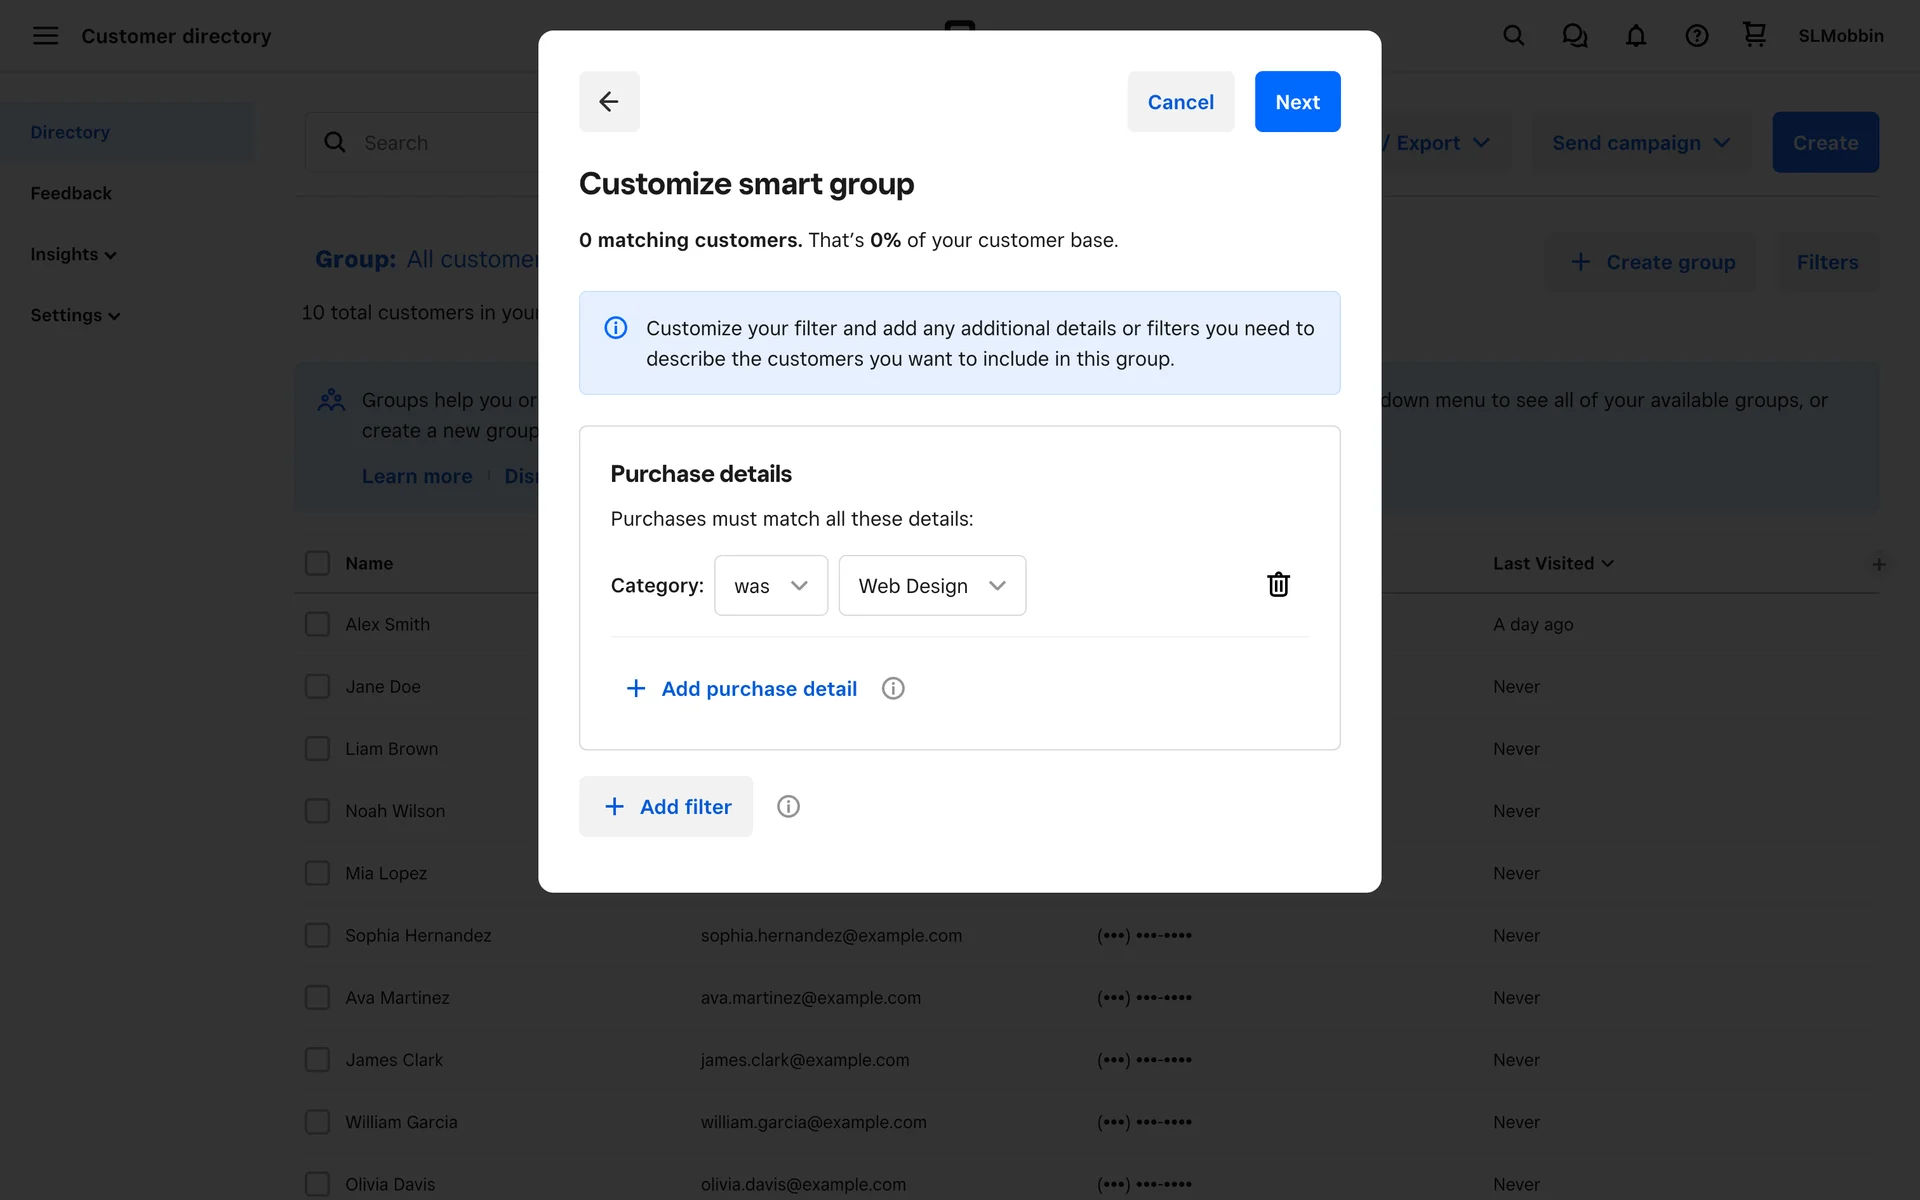The width and height of the screenshot is (1920, 1200).
Task: Delete the Category filter with trash icon
Action: click(1278, 585)
